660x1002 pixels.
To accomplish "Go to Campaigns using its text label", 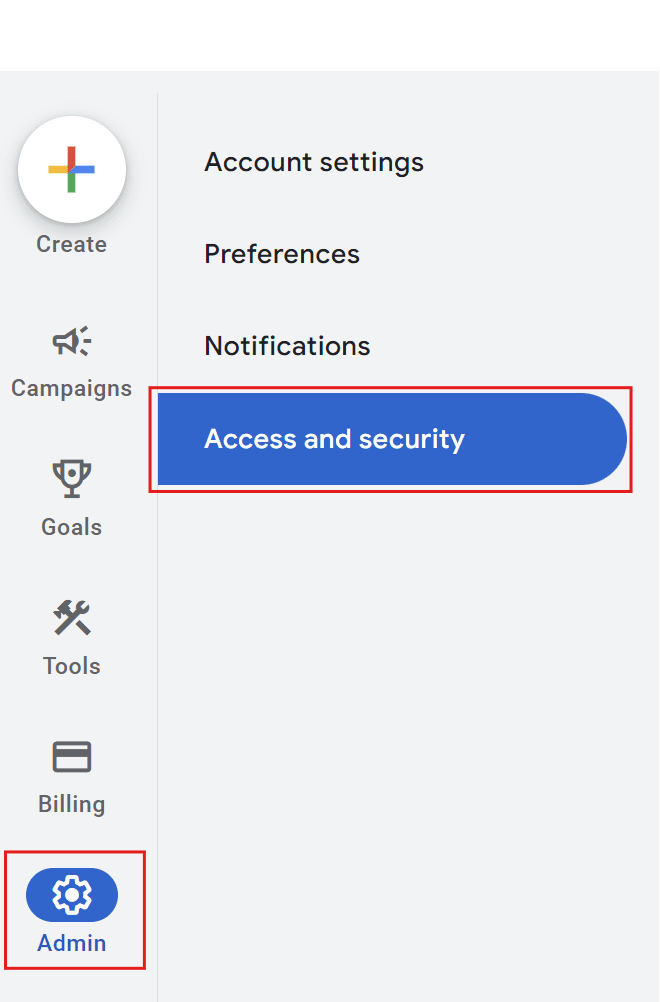I will click(x=71, y=388).
